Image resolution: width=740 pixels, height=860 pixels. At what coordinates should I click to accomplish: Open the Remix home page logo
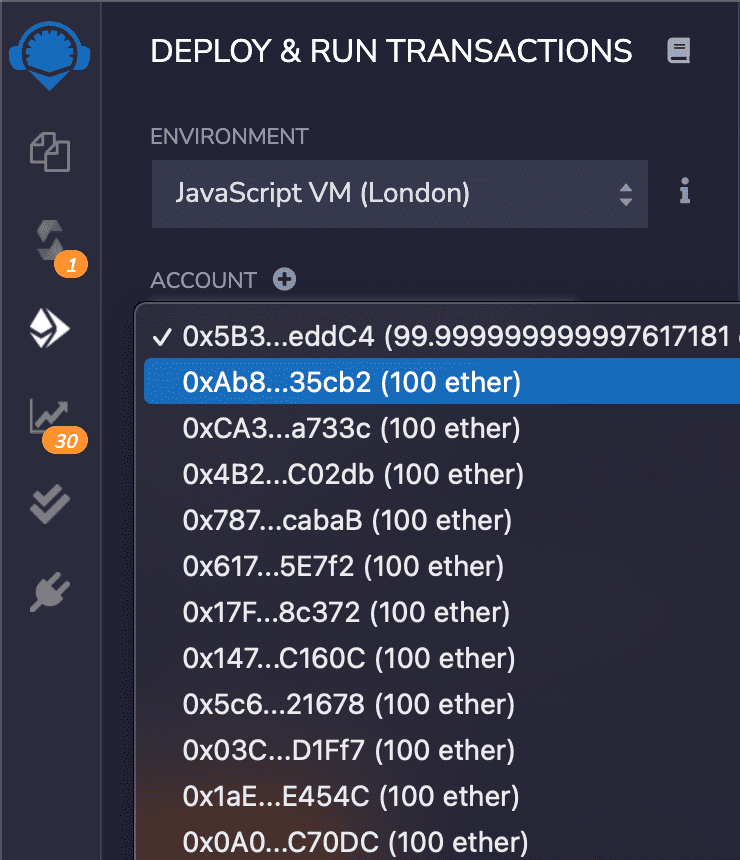[50, 54]
